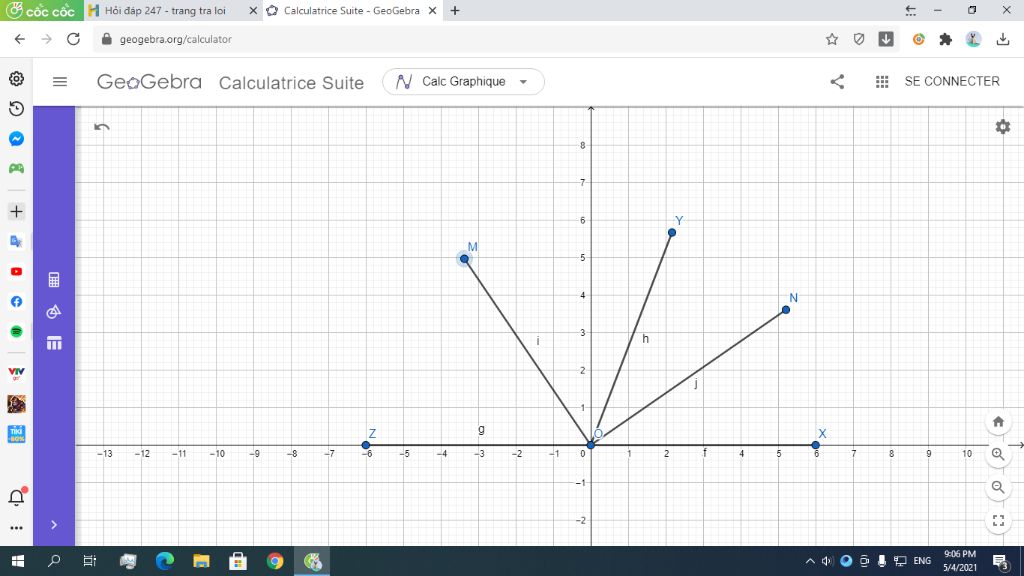The image size is (1024, 576).
Task: Open a new browser tab
Action: (x=455, y=10)
